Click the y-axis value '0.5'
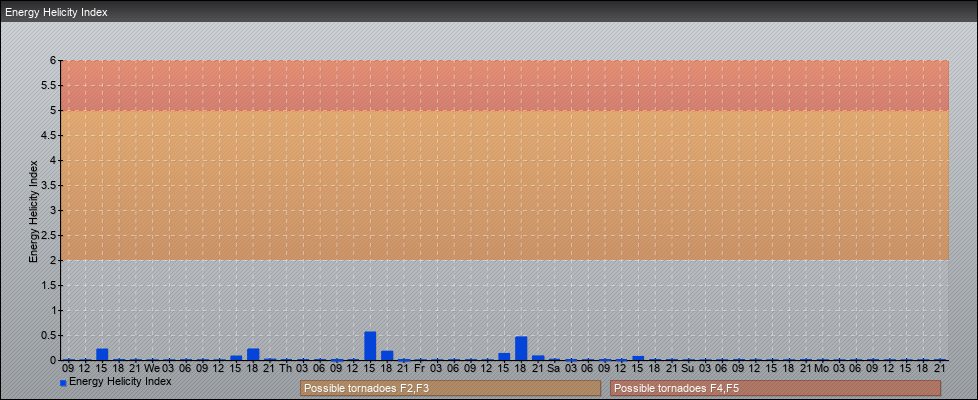Viewport: 978px width, 400px height. point(50,335)
